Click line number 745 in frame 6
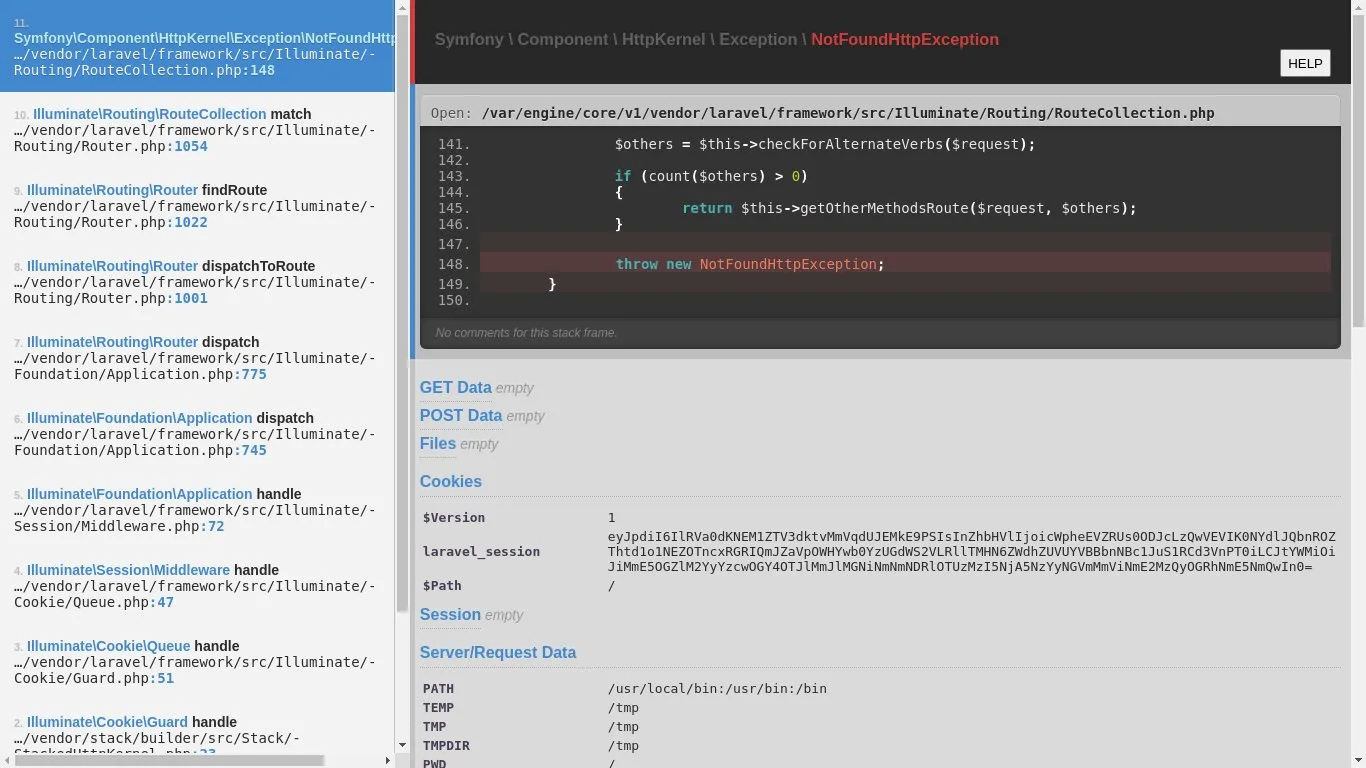Viewport: 1366px width, 768px height. pyautogui.click(x=254, y=450)
